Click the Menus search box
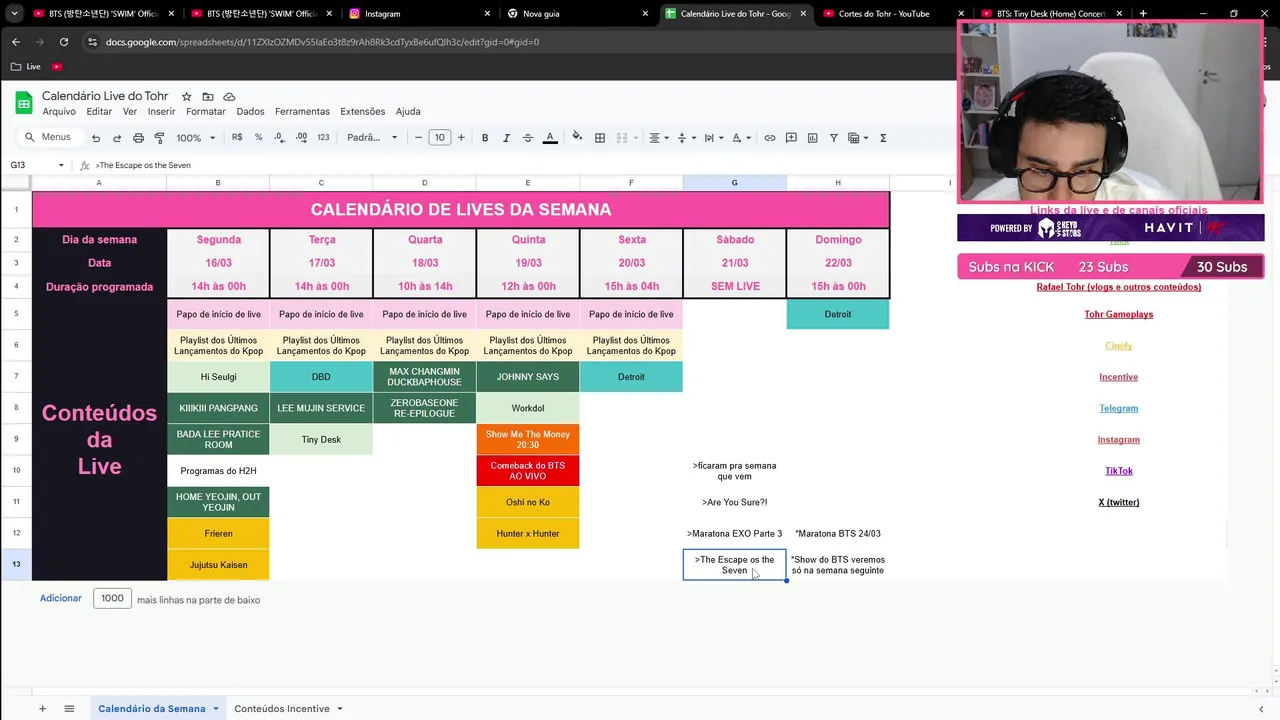 [50, 138]
